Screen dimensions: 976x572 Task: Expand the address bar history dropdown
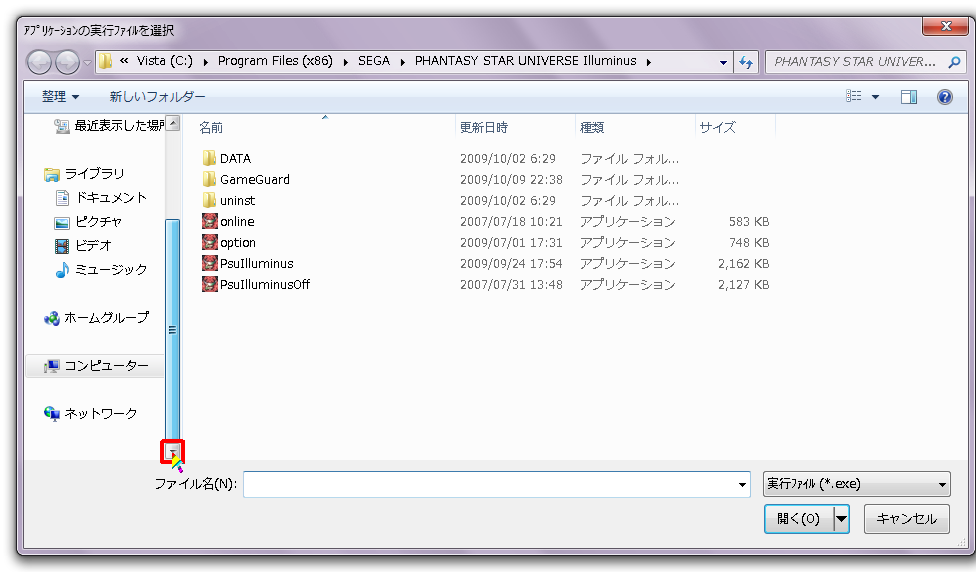point(723,62)
